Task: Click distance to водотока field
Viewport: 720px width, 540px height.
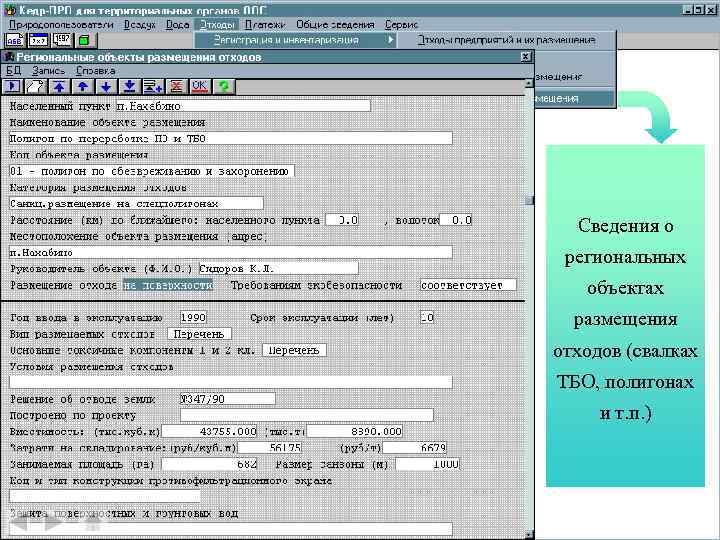Action: [456, 220]
